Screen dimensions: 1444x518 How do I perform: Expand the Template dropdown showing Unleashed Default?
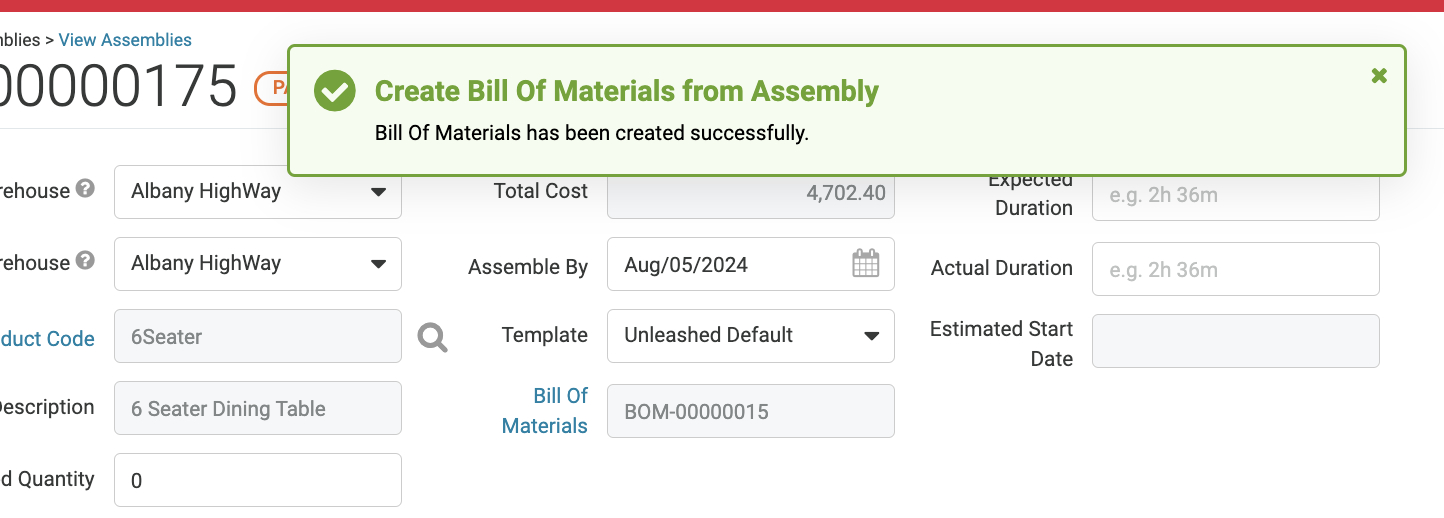pos(750,336)
